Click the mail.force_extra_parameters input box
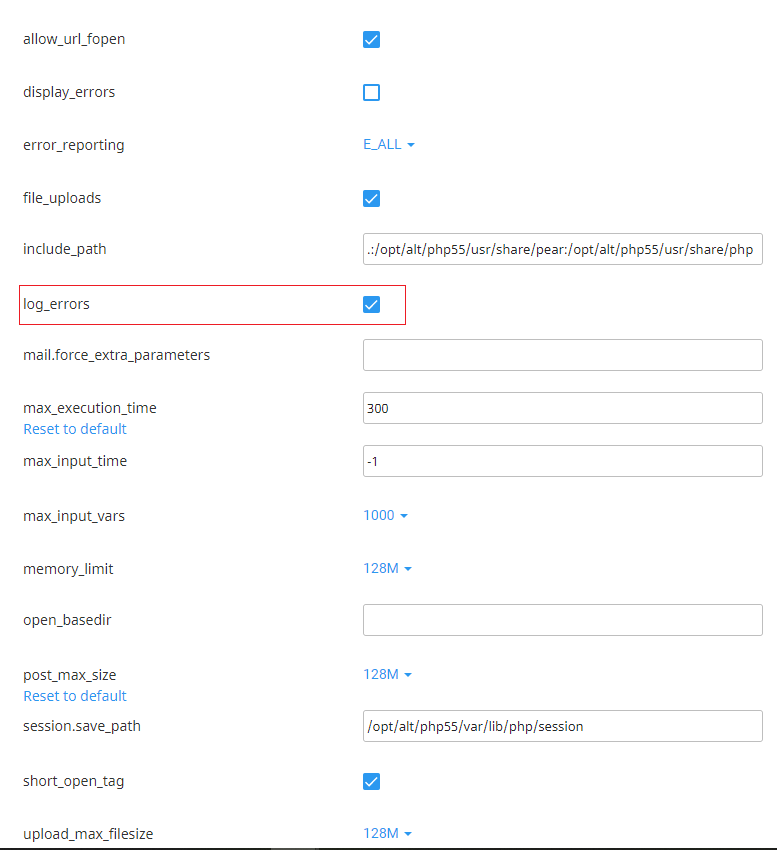 (x=563, y=355)
